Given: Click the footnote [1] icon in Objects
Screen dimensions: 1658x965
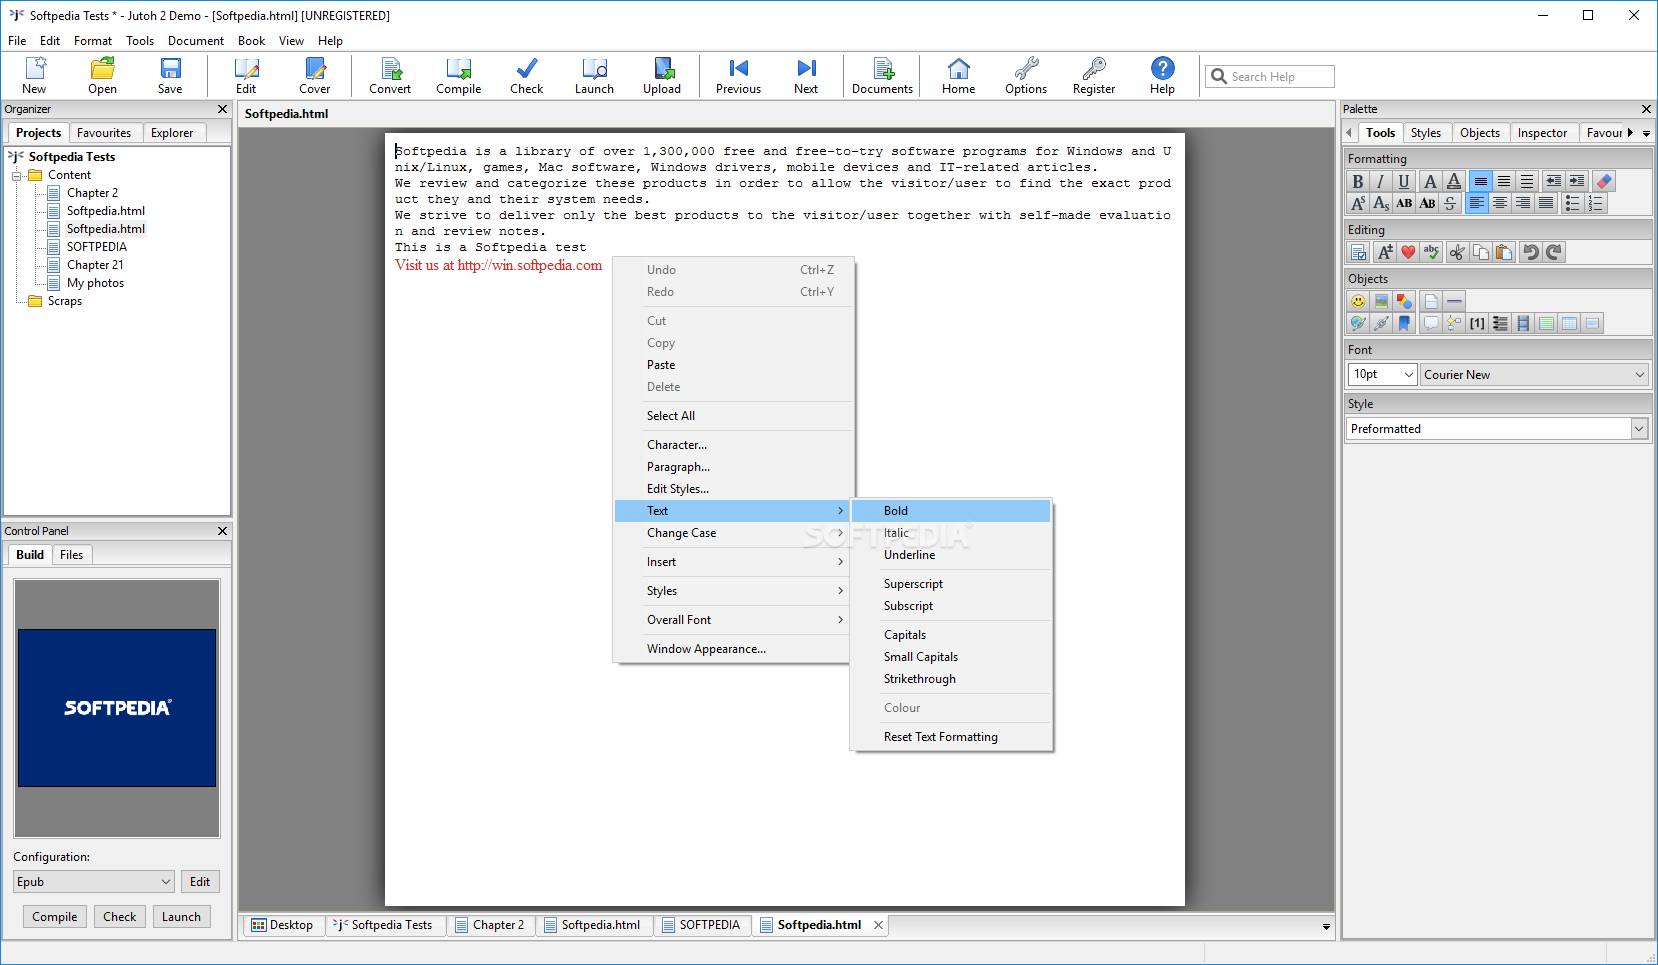Looking at the screenshot, I should 1477,323.
